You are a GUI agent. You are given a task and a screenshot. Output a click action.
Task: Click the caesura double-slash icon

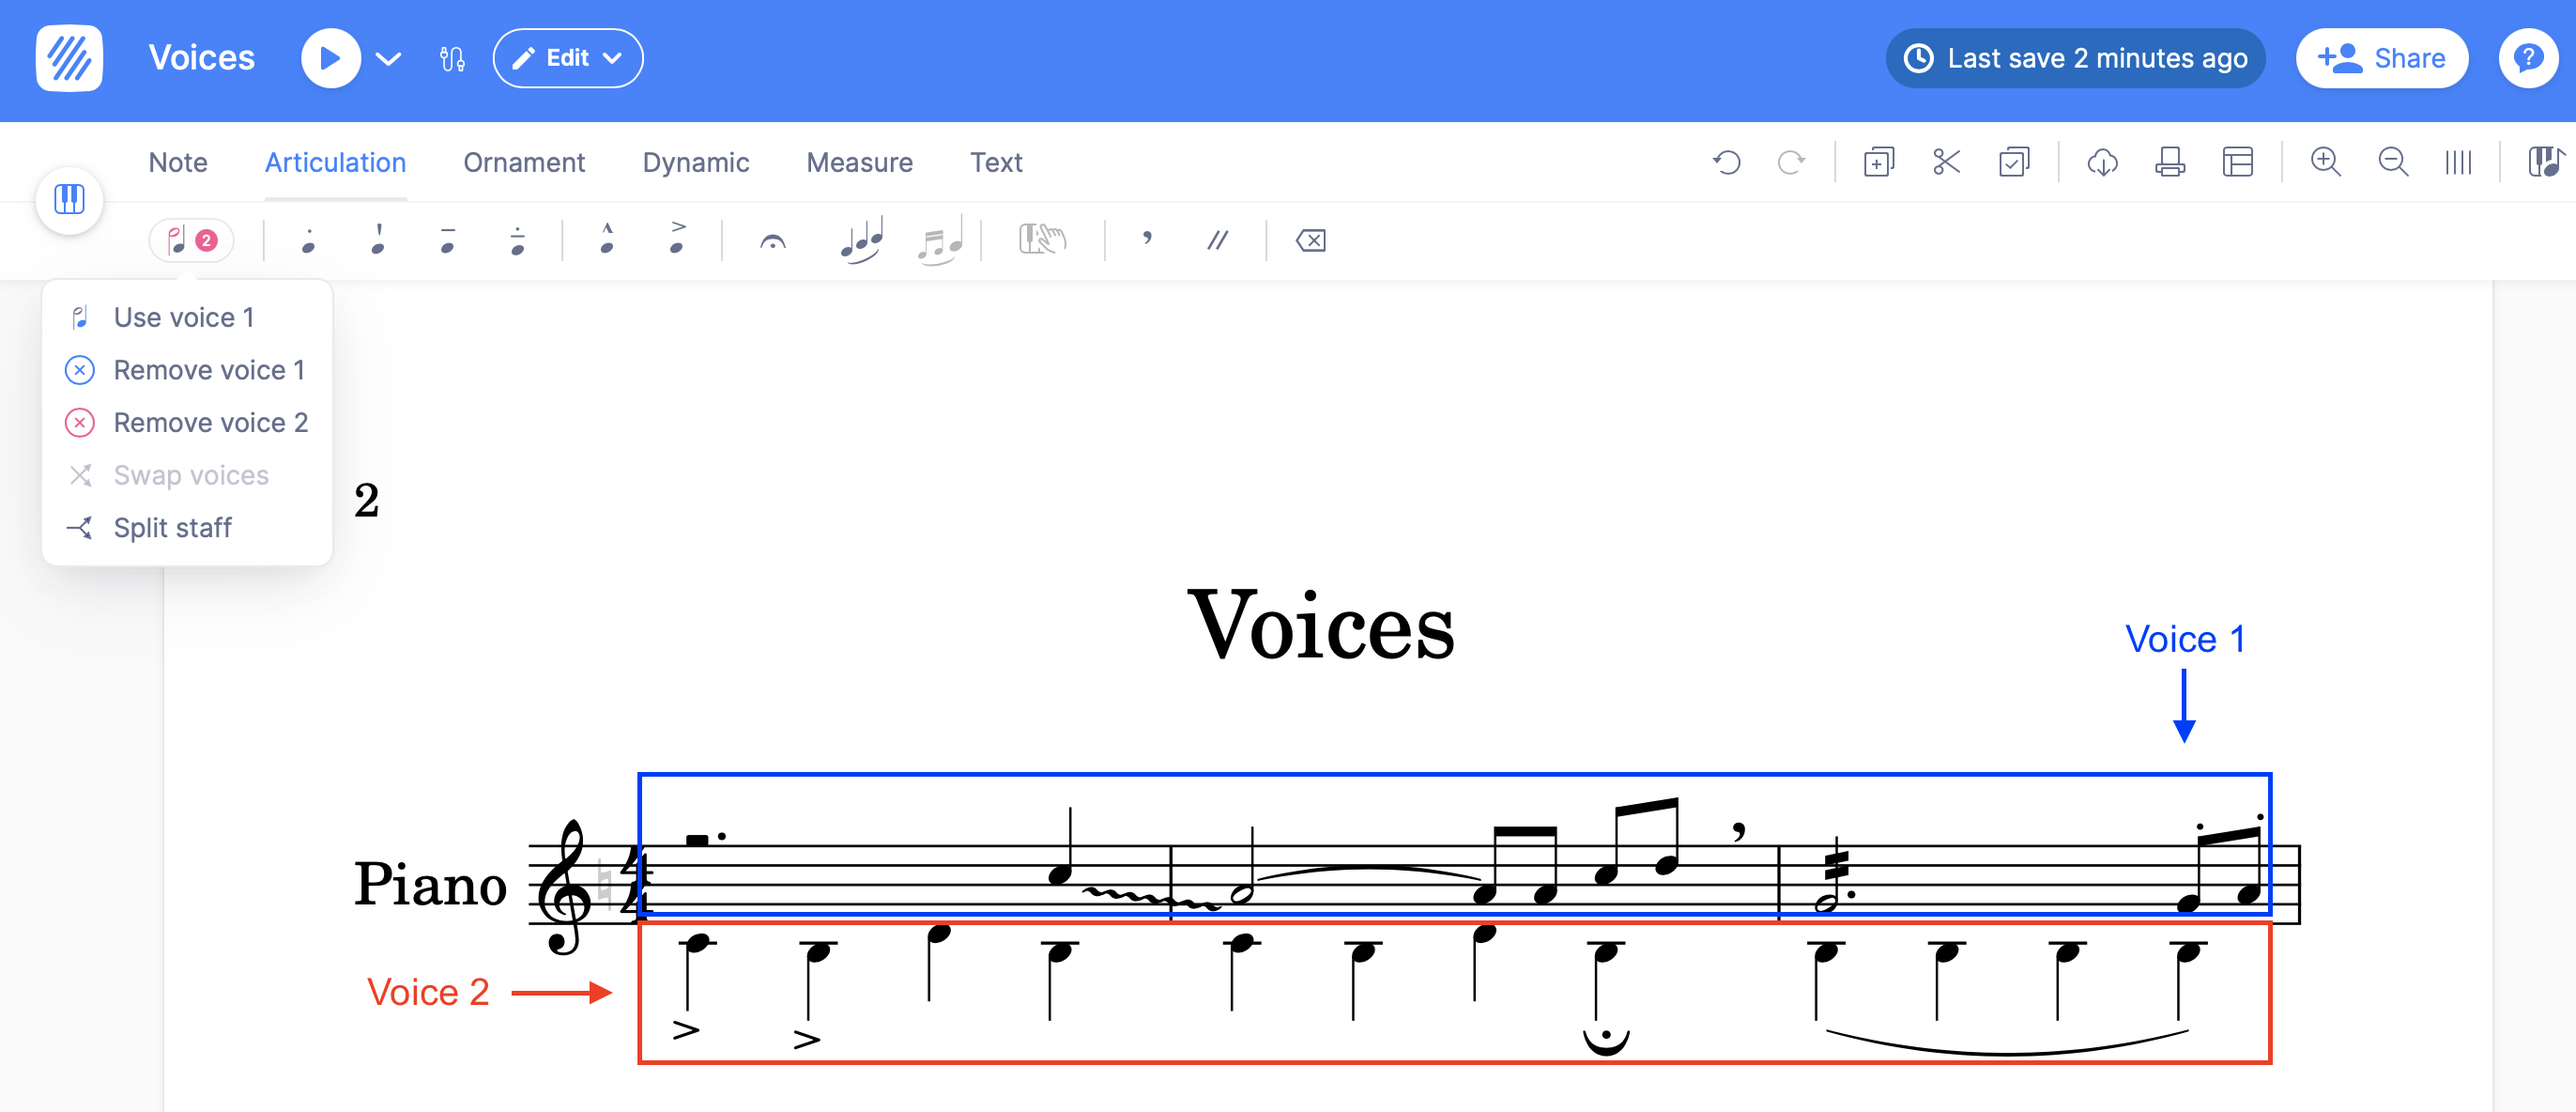1216,240
